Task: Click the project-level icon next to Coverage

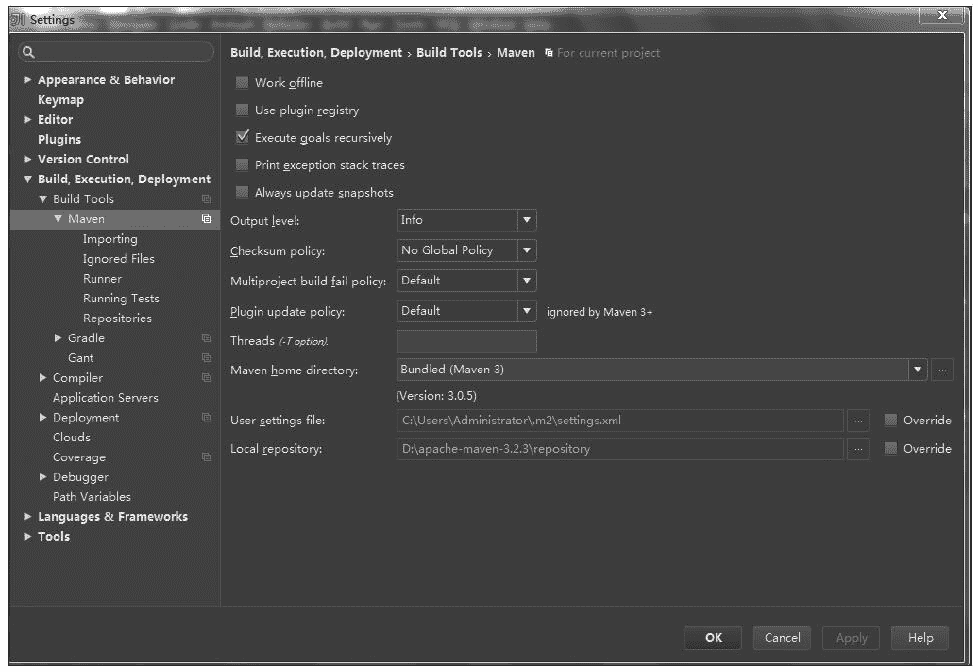Action: coord(206,458)
